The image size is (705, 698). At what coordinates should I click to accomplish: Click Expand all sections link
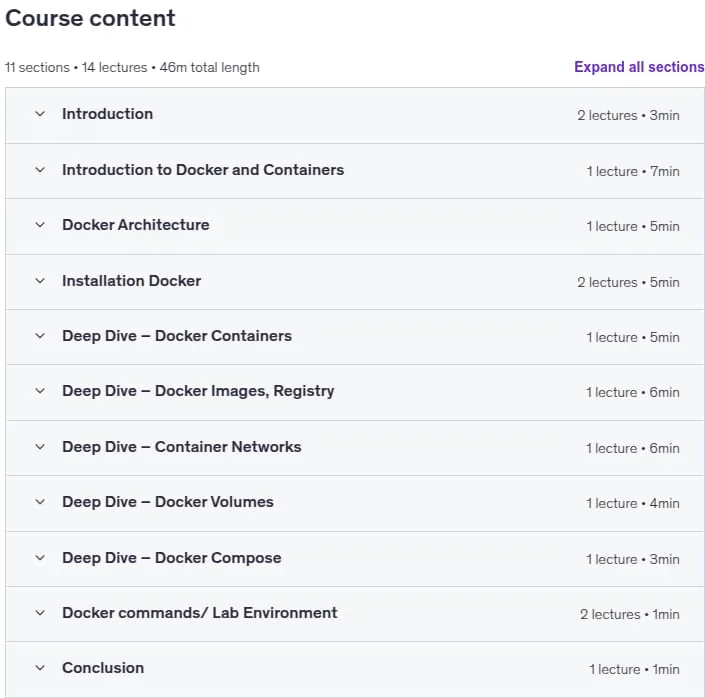[x=639, y=67]
